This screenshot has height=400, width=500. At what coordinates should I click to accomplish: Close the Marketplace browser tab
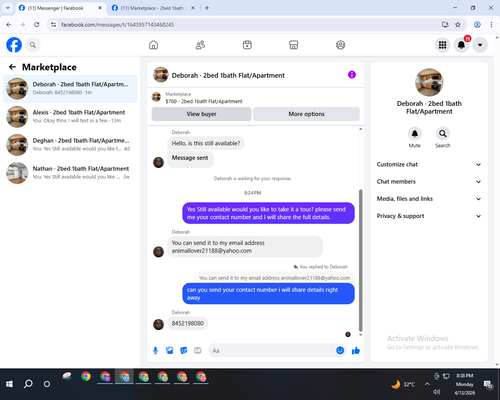(193, 8)
